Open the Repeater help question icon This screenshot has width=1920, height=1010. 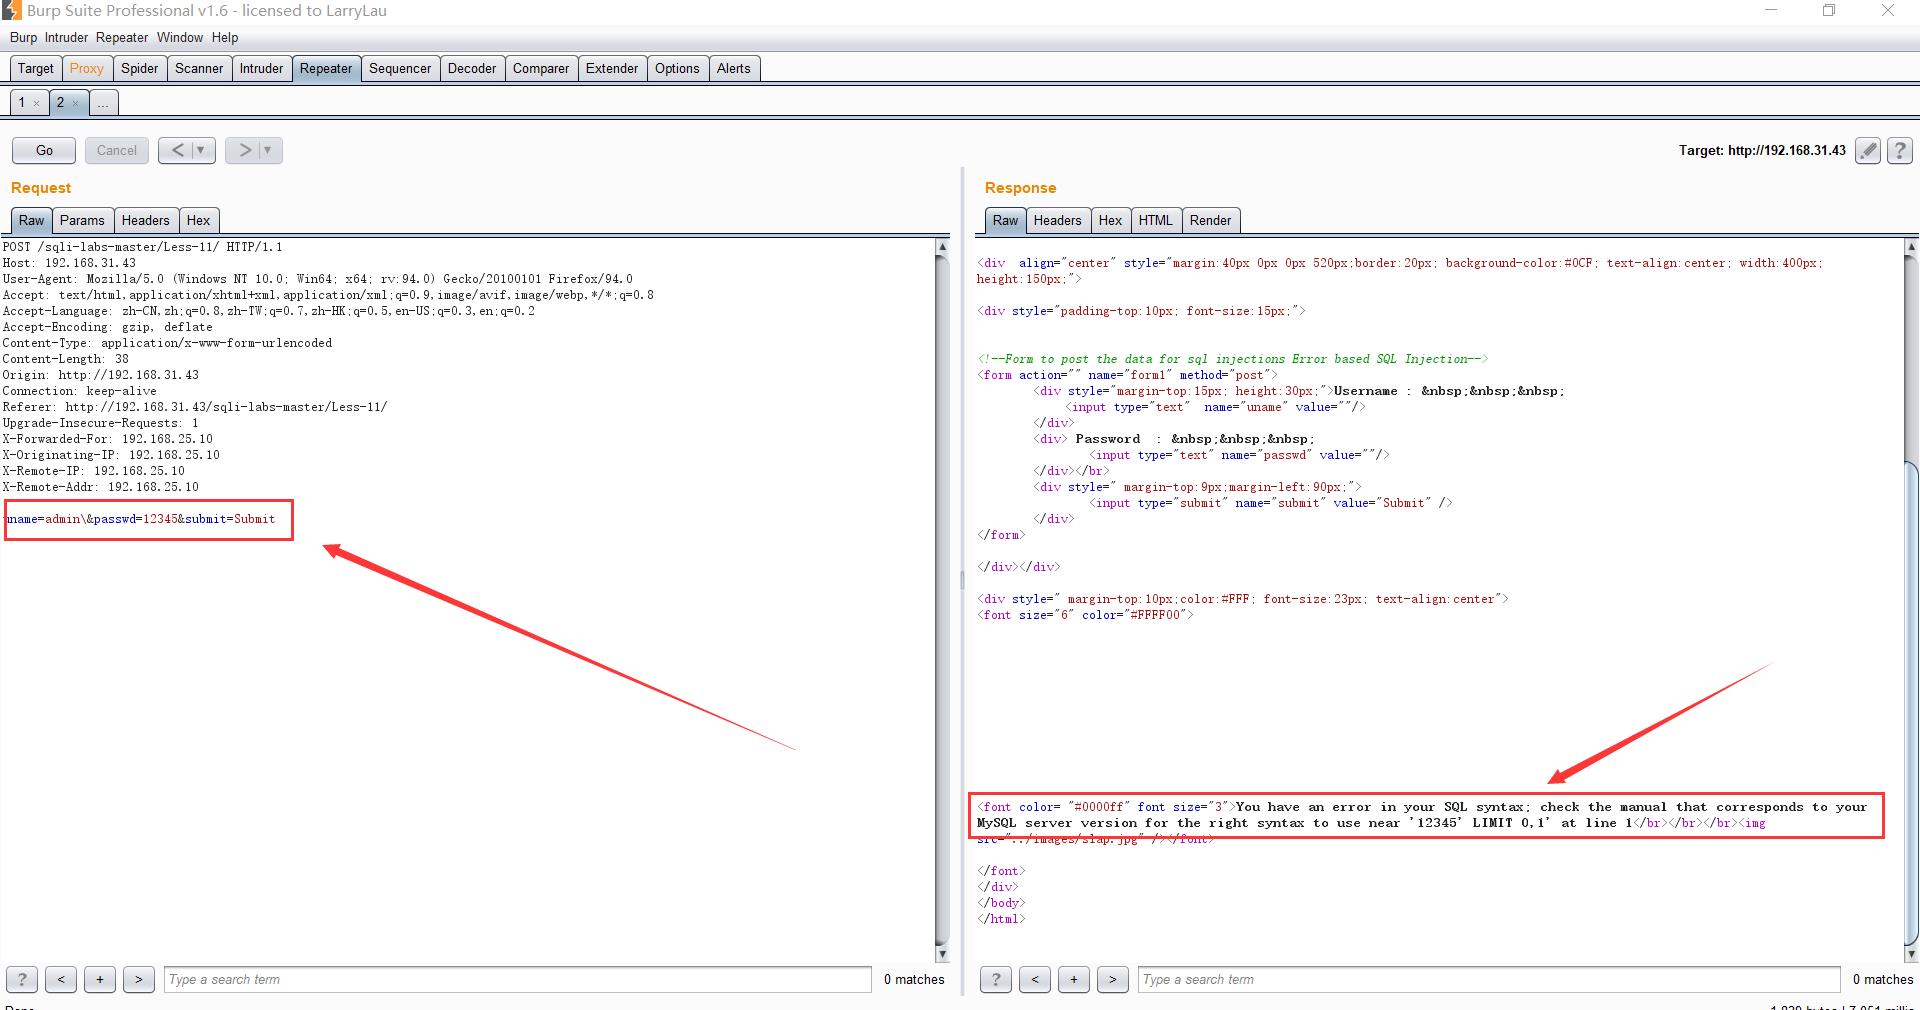(1900, 151)
